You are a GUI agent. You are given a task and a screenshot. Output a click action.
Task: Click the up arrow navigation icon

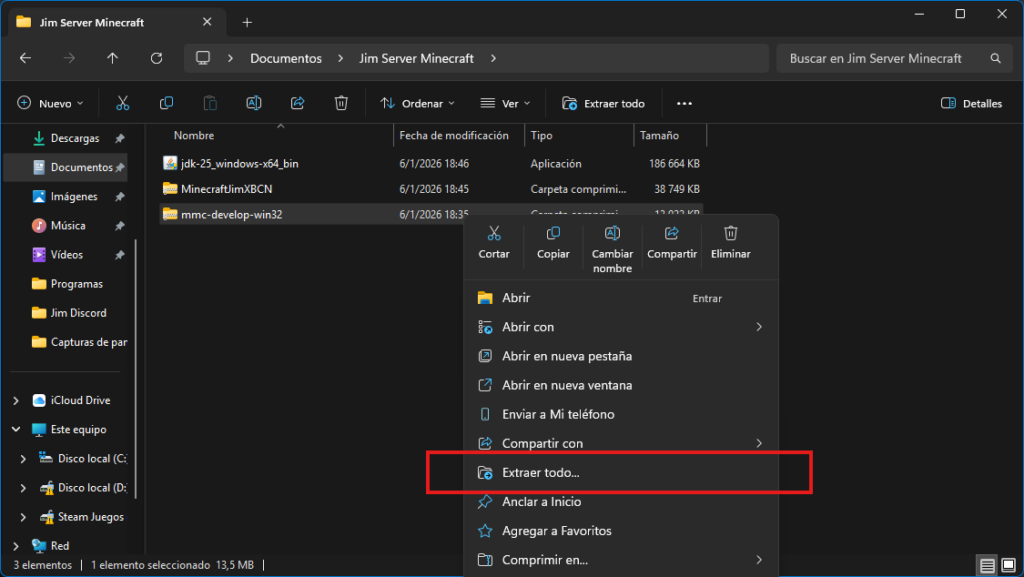coord(112,58)
